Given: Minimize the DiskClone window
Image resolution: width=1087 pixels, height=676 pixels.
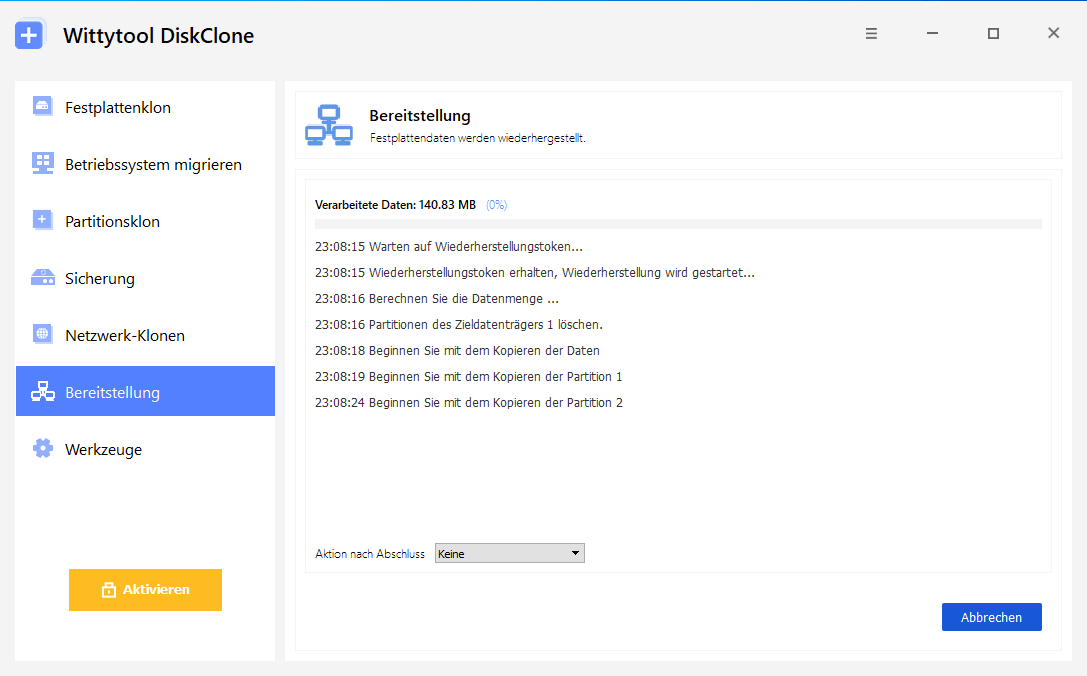Looking at the screenshot, I should click(x=932, y=33).
